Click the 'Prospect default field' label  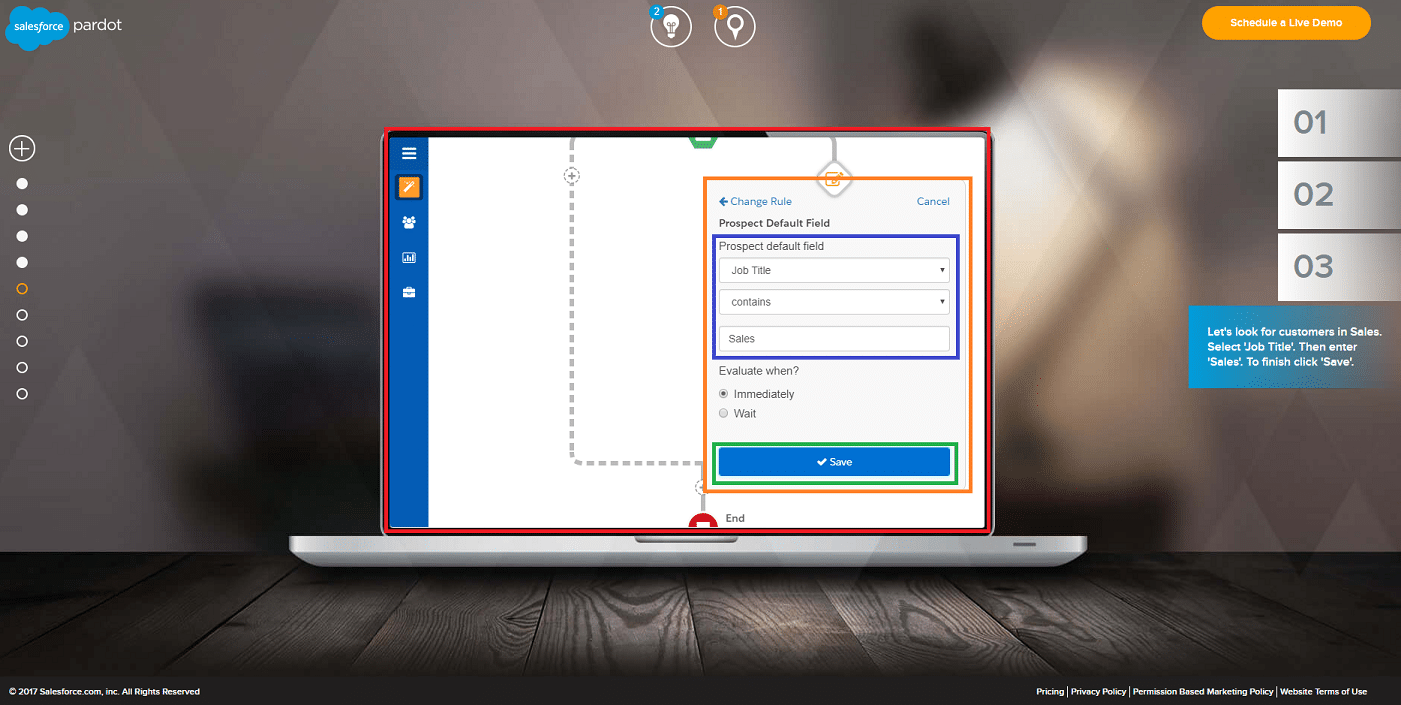(771, 246)
